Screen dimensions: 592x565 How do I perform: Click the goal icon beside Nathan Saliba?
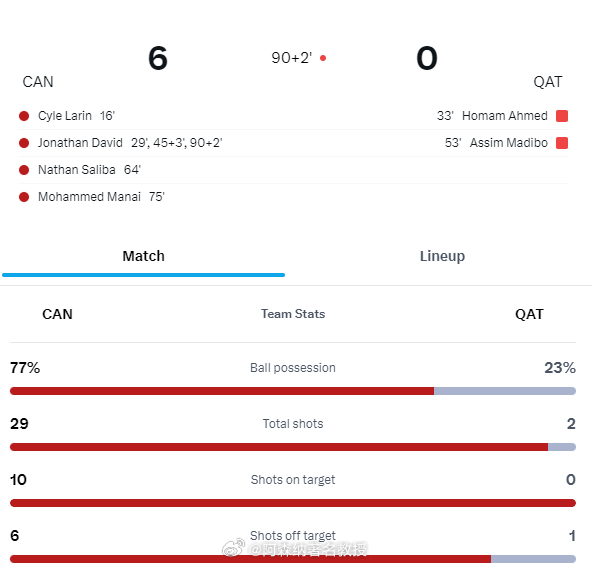(24, 170)
